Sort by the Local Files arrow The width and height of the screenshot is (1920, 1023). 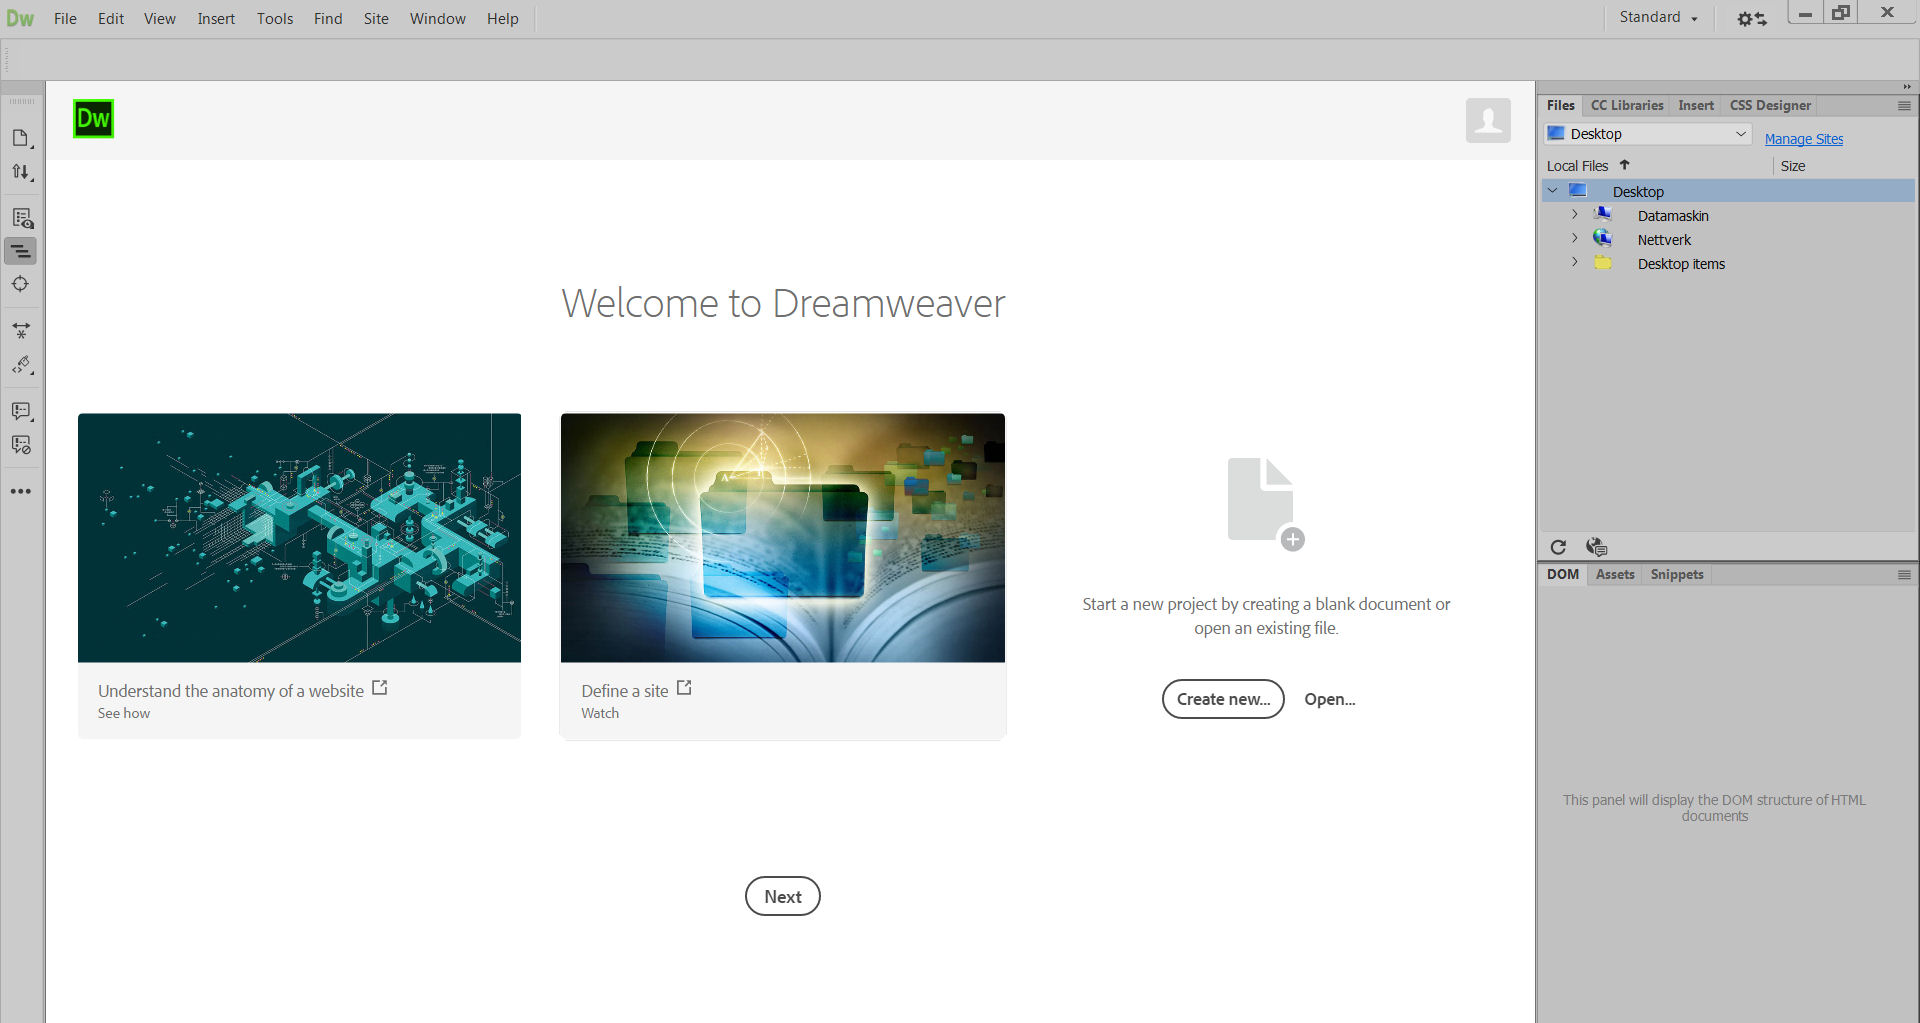[1625, 165]
